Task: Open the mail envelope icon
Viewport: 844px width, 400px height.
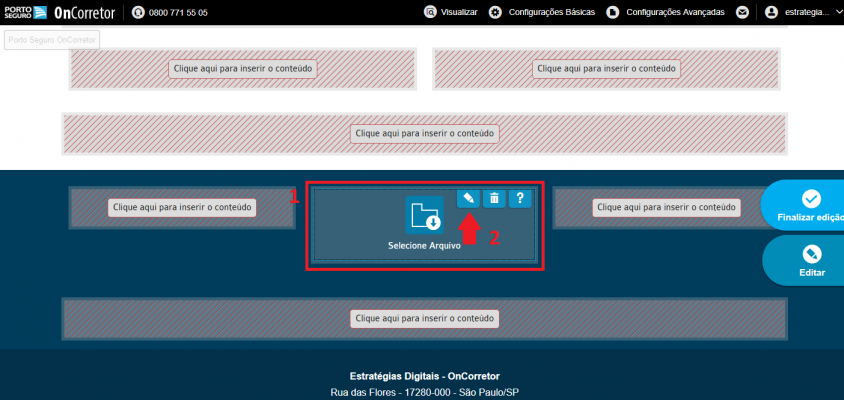Action: (743, 12)
